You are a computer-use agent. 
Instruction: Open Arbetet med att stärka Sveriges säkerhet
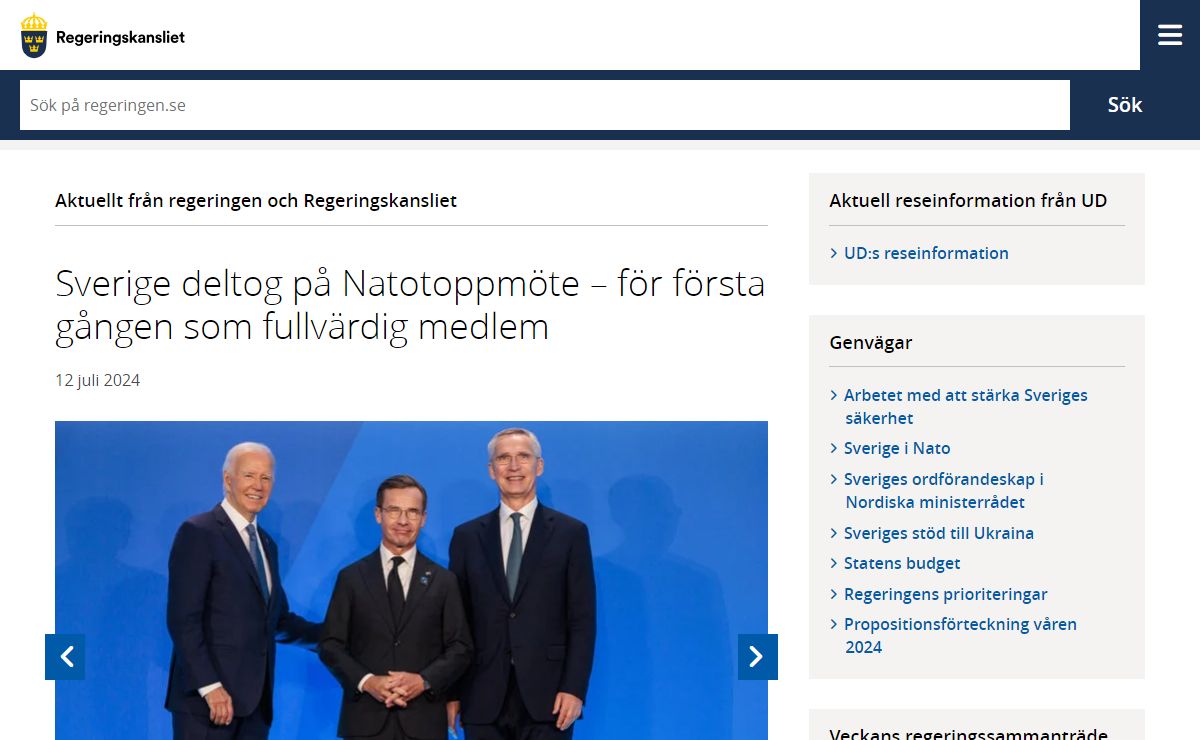(964, 406)
